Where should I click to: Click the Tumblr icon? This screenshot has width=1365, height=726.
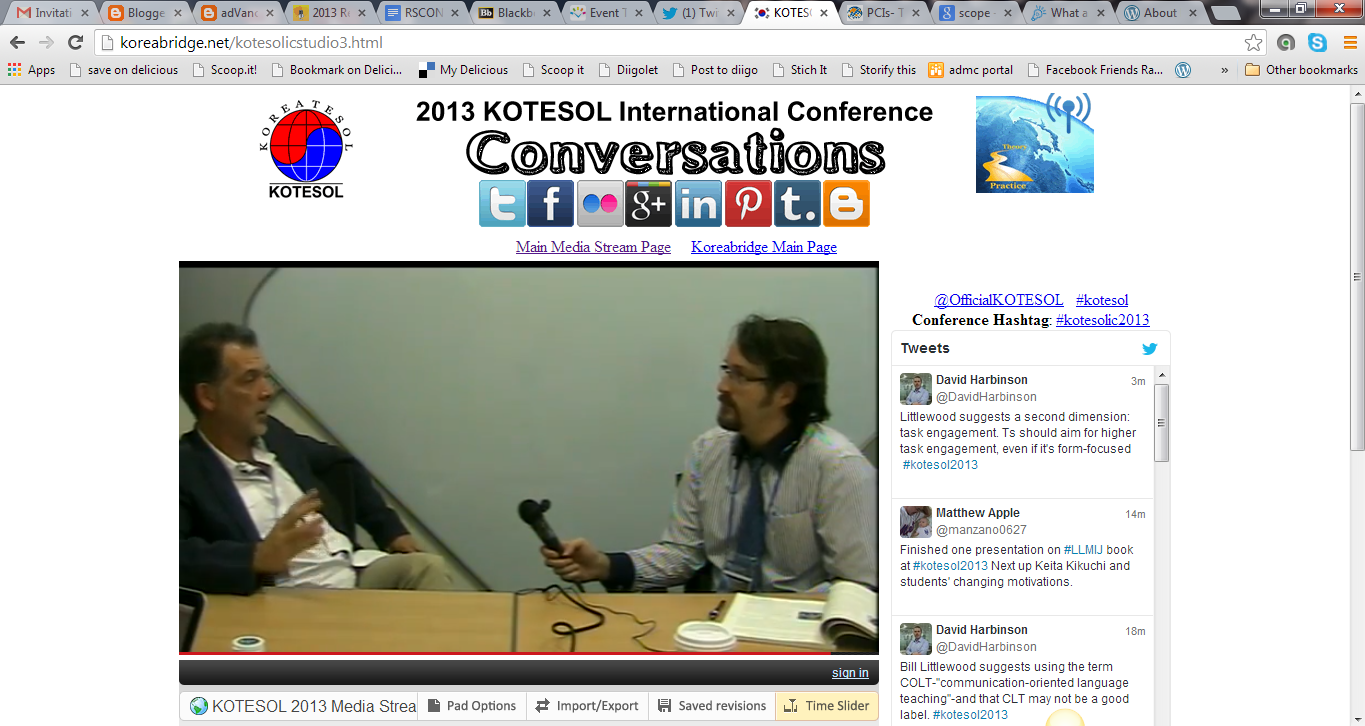pos(796,204)
